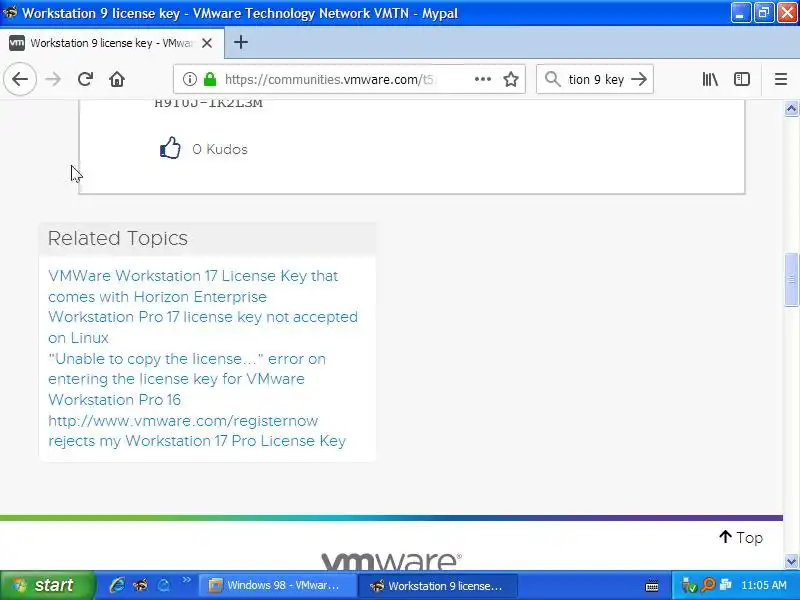Click the safely remove hardware tray icon
800x600 pixels.
pos(689,585)
